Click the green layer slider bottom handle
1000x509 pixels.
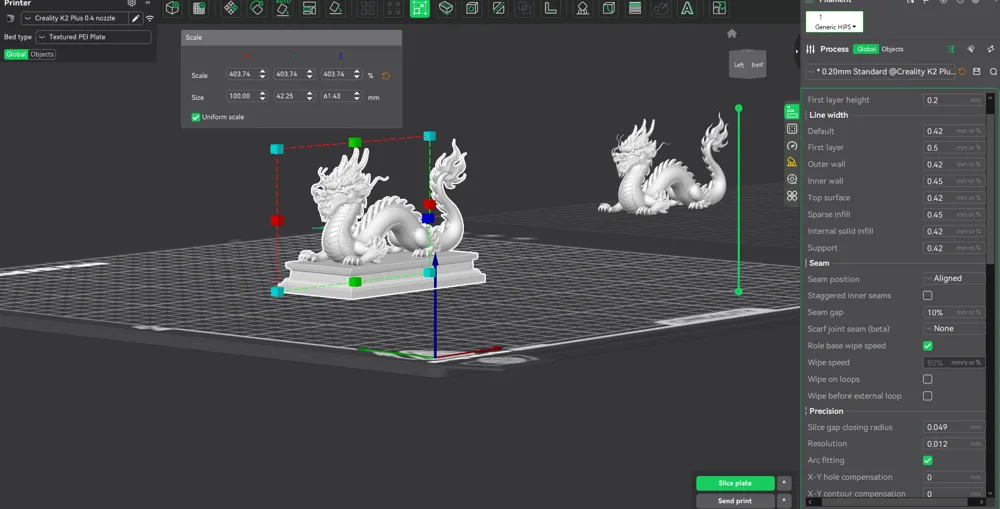[739, 291]
